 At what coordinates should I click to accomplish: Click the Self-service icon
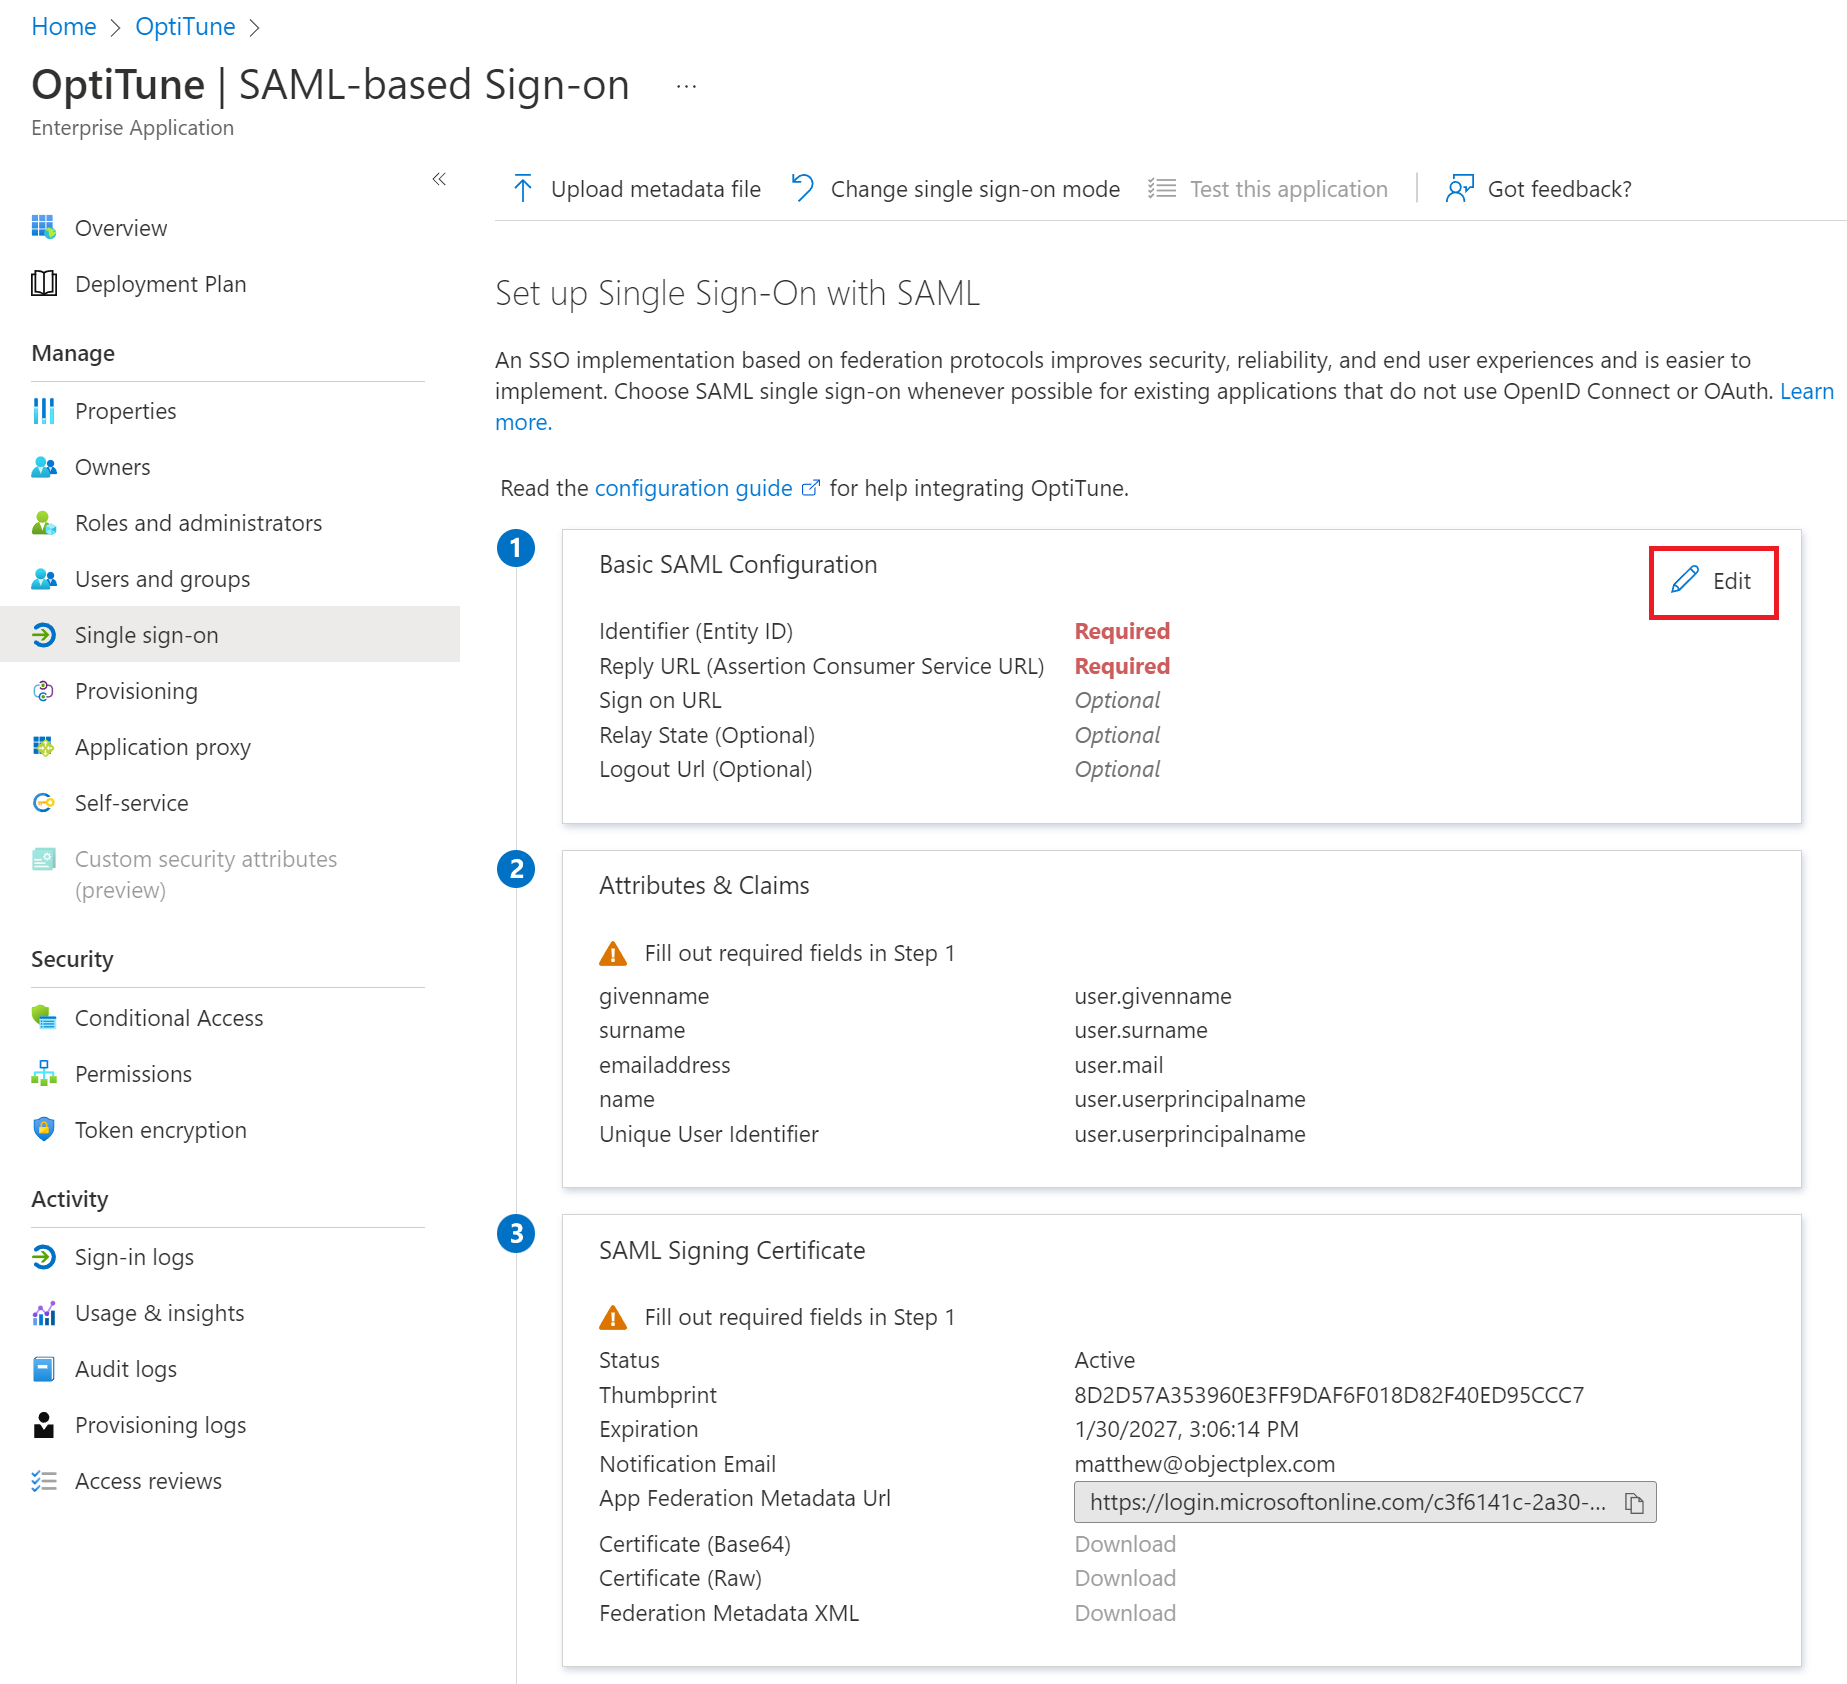(x=44, y=802)
